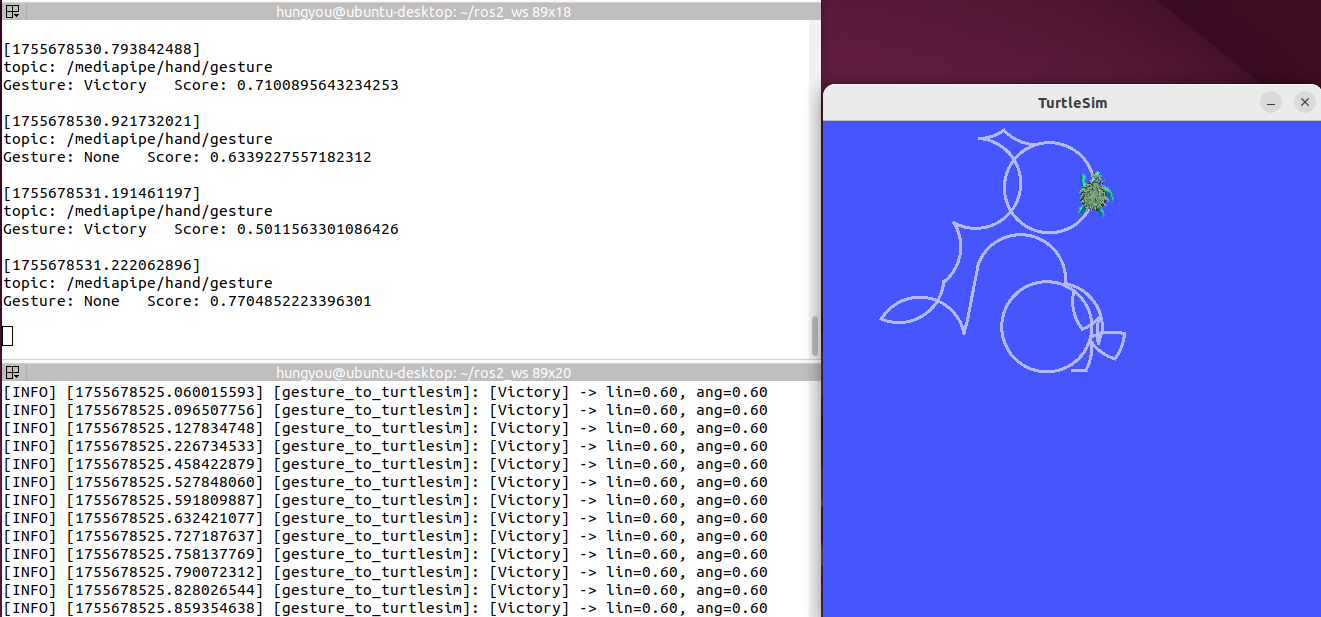Click the log line with timestamp 1755678525.828026544

tap(386, 590)
